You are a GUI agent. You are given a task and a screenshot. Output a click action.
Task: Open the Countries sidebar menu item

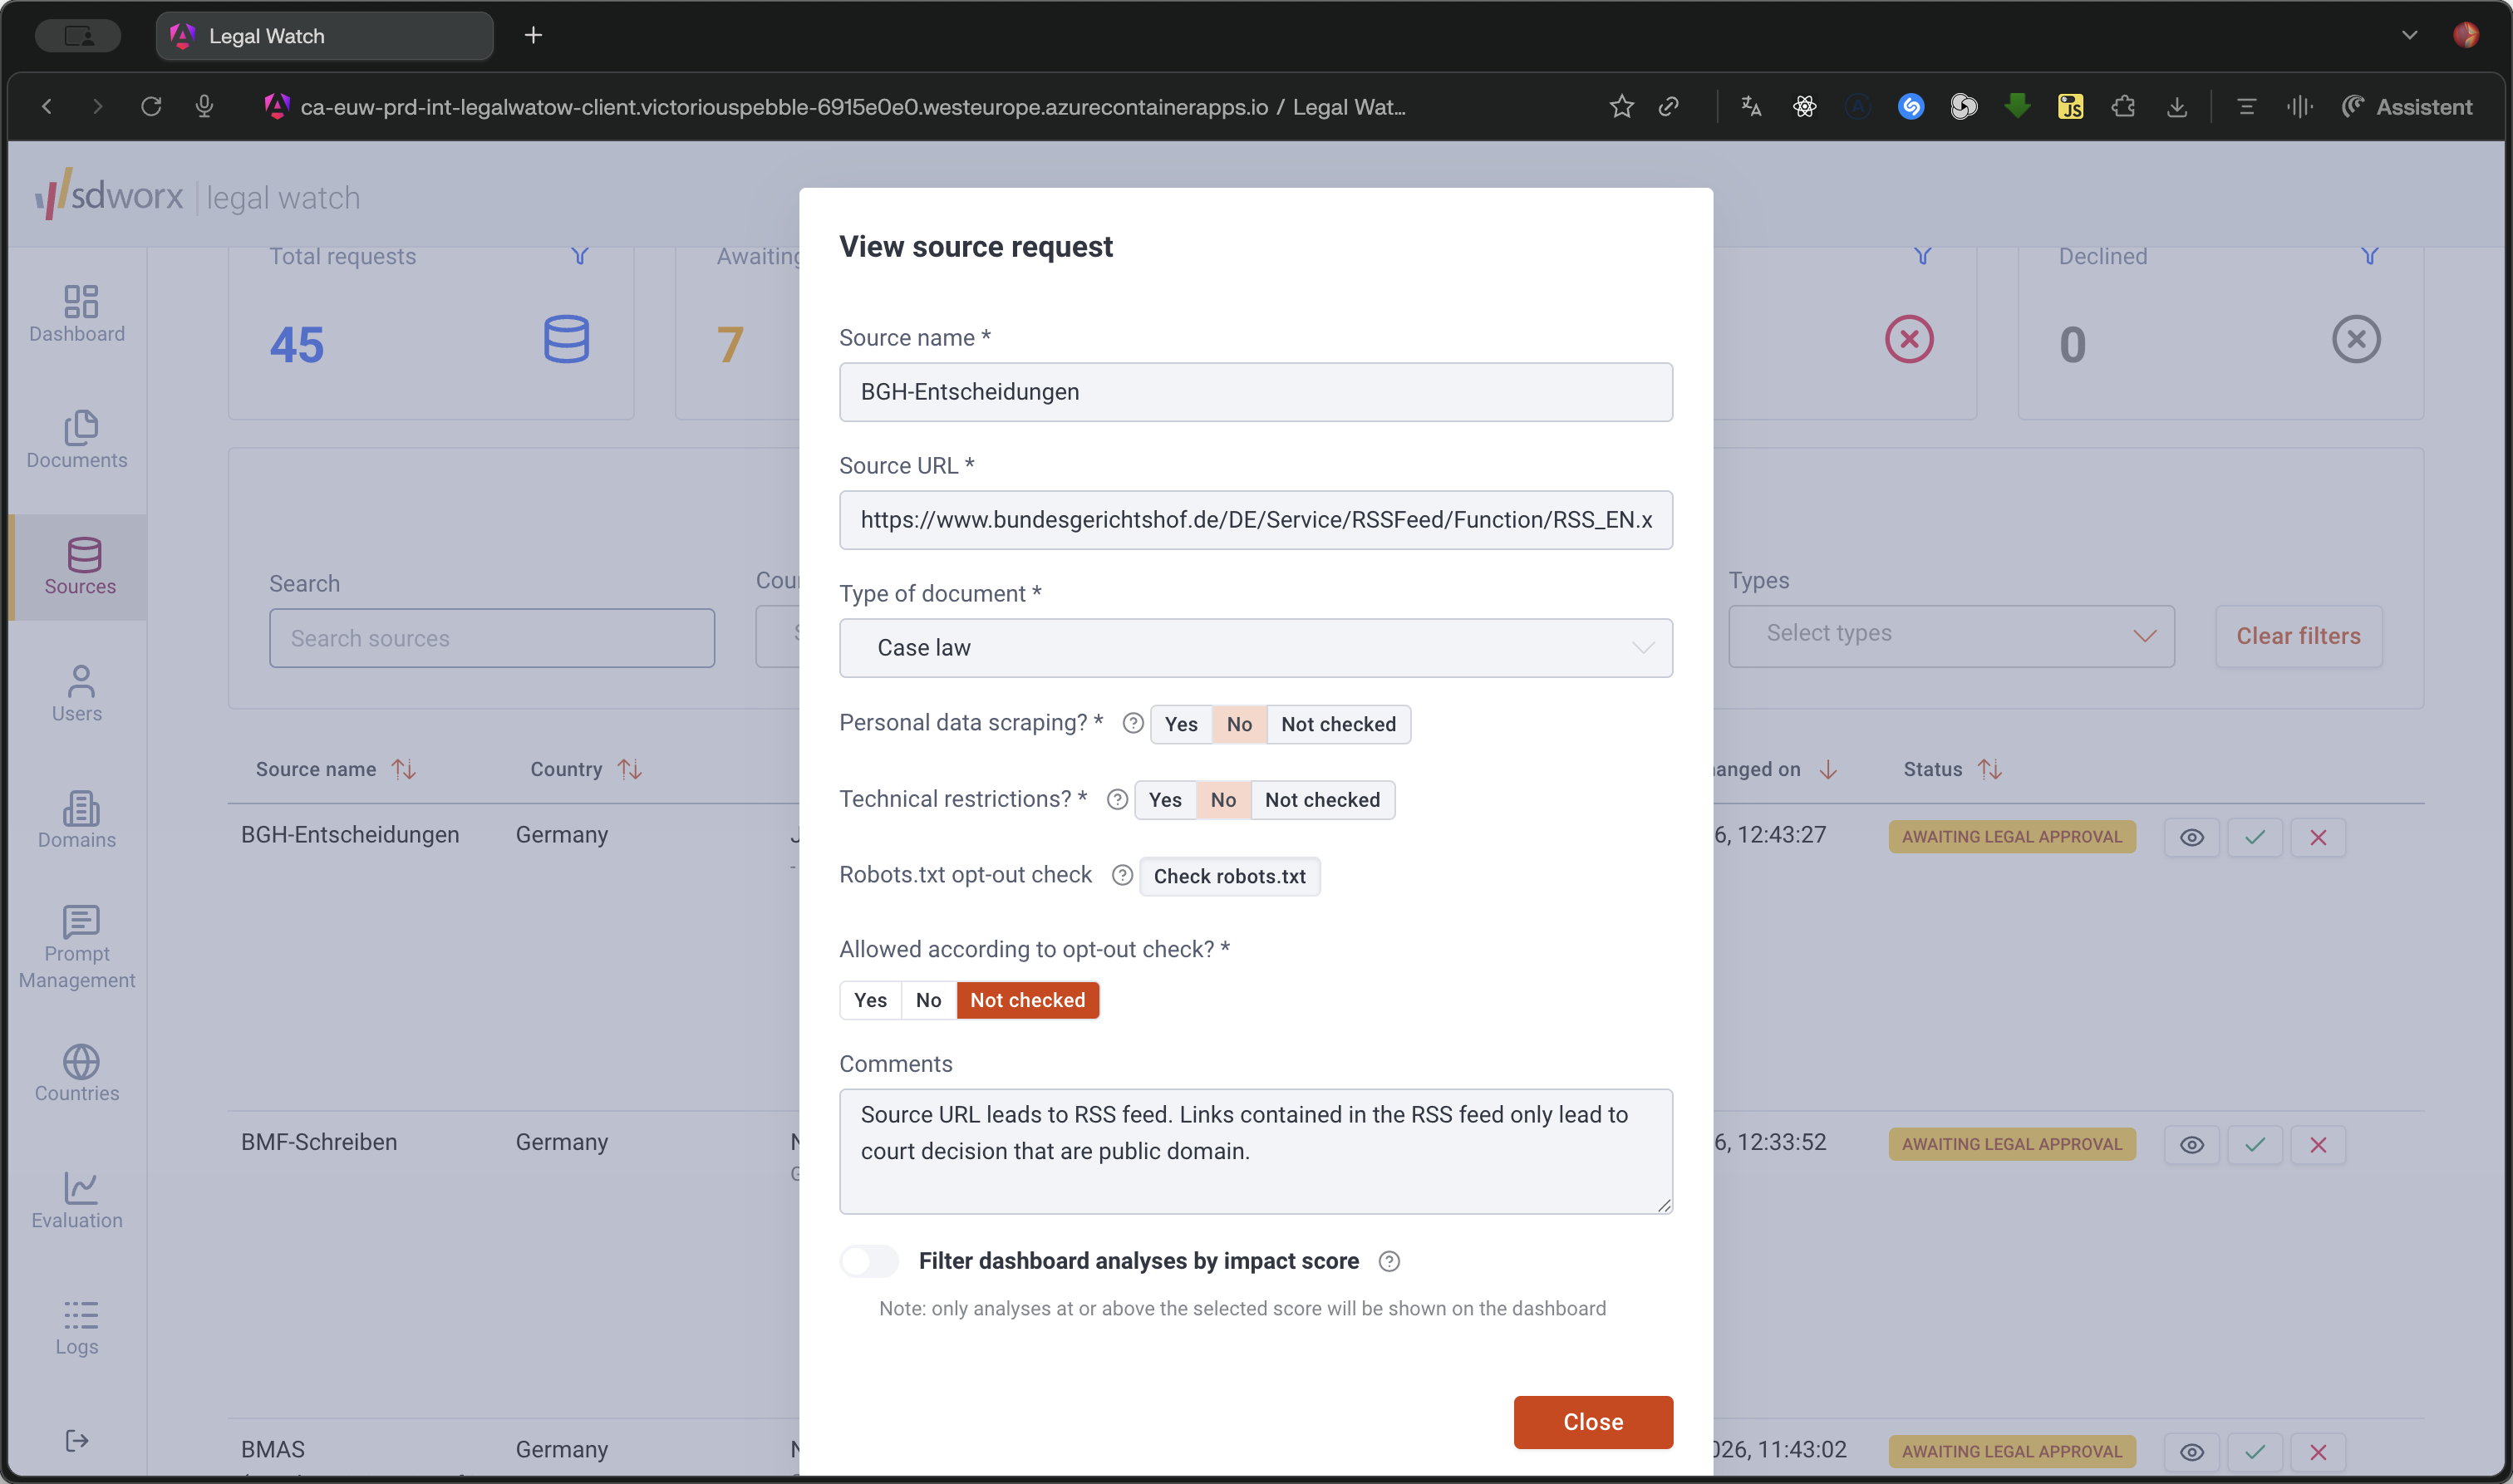click(x=77, y=1073)
